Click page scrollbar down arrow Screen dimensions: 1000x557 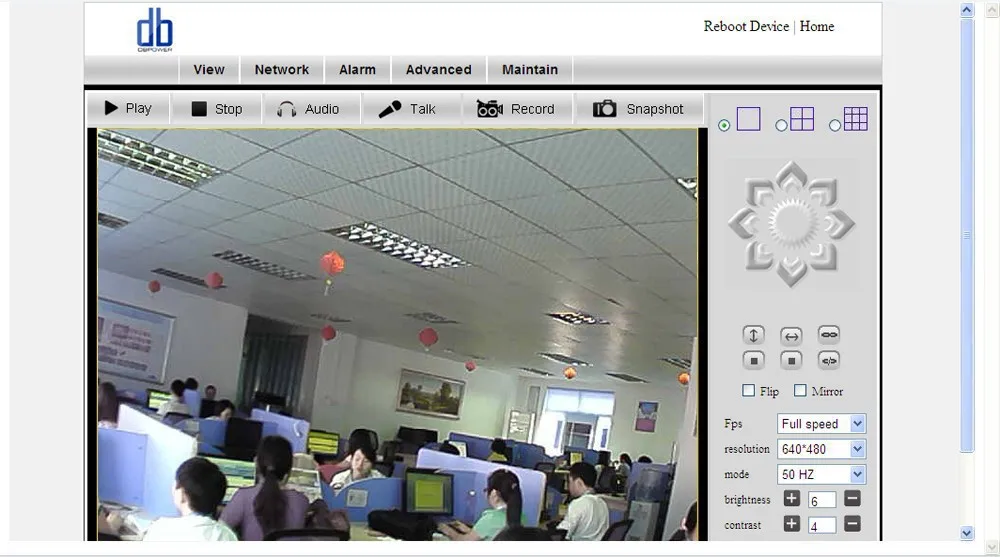pyautogui.click(x=967, y=533)
